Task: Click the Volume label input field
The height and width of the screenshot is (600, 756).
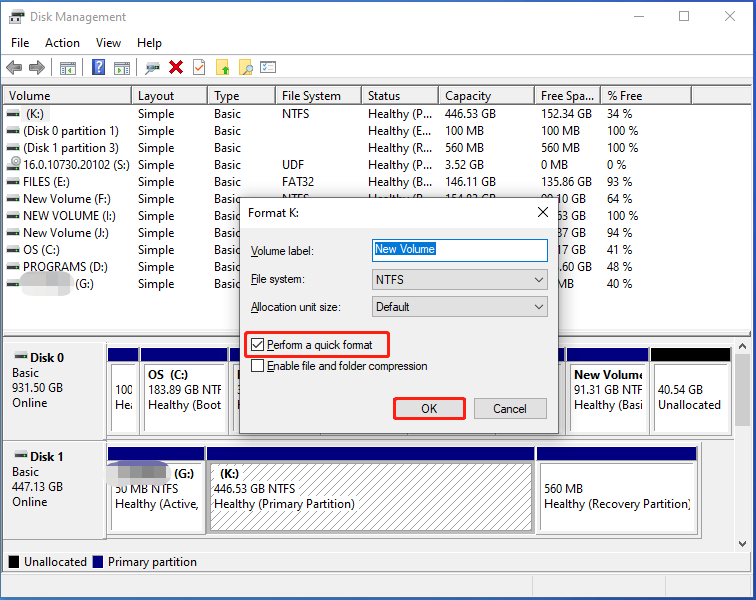Action: click(x=459, y=250)
